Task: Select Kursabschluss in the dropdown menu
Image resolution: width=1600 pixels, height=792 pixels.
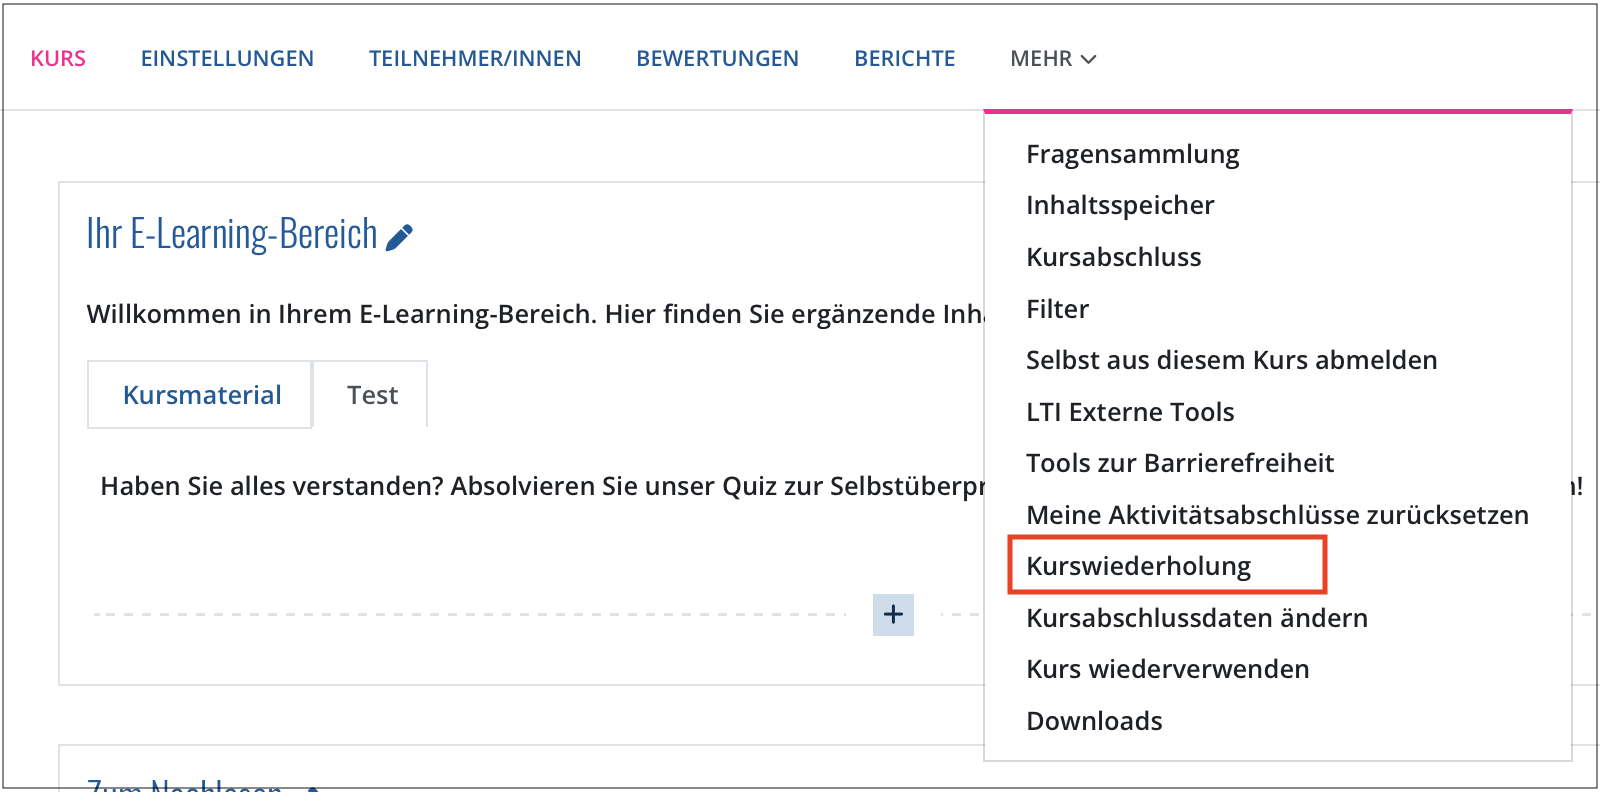Action: tap(1113, 257)
